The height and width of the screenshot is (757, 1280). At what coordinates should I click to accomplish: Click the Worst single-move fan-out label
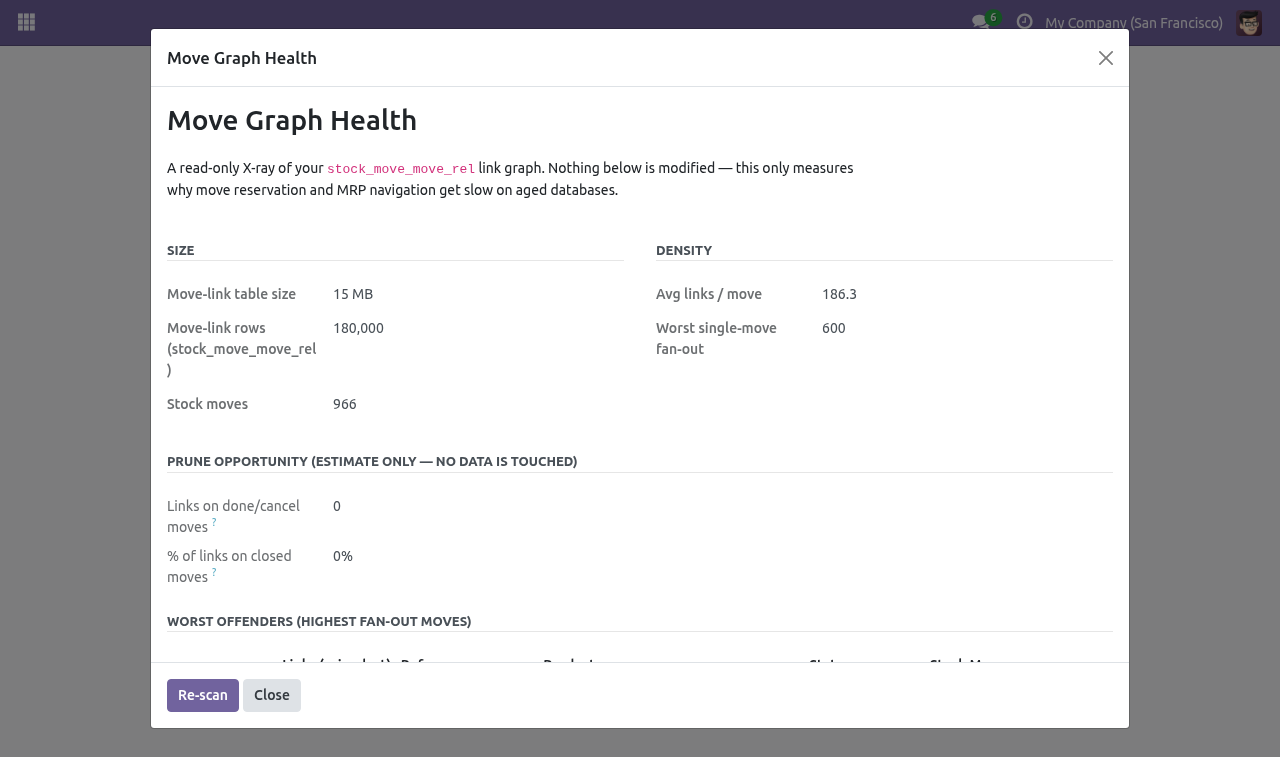[x=716, y=338]
